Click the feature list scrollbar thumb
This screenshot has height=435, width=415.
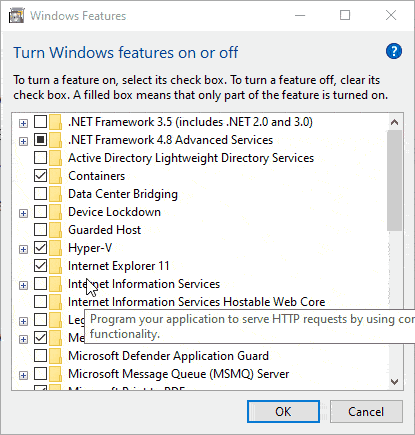[x=395, y=180]
